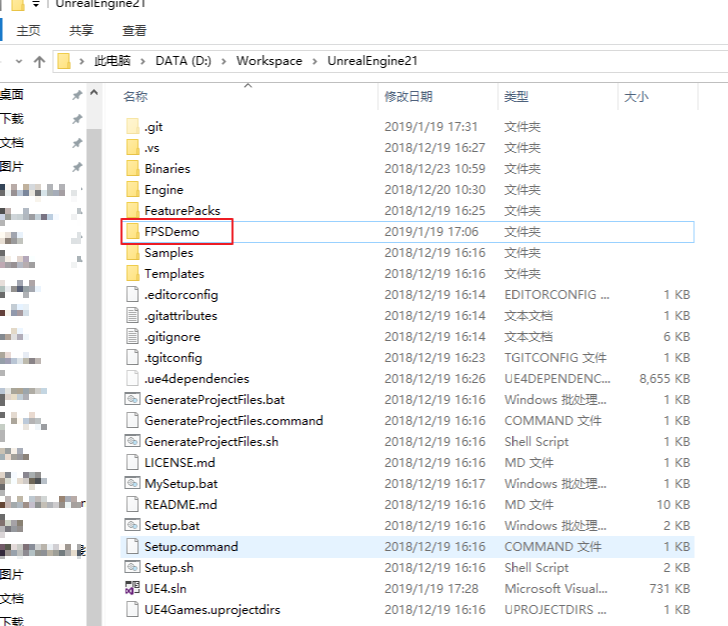Click the Setup.command file icon

pos(133,546)
